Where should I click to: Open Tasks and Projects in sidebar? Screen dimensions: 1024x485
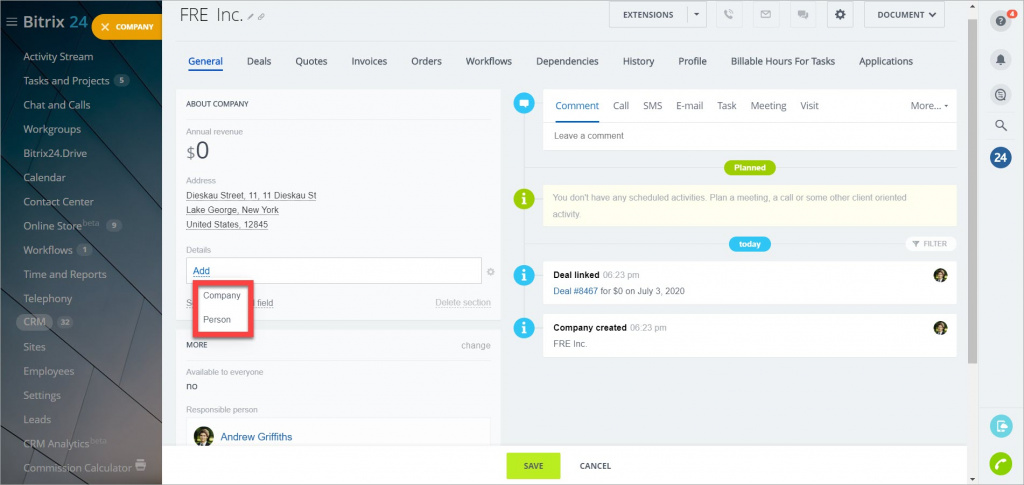[66, 81]
